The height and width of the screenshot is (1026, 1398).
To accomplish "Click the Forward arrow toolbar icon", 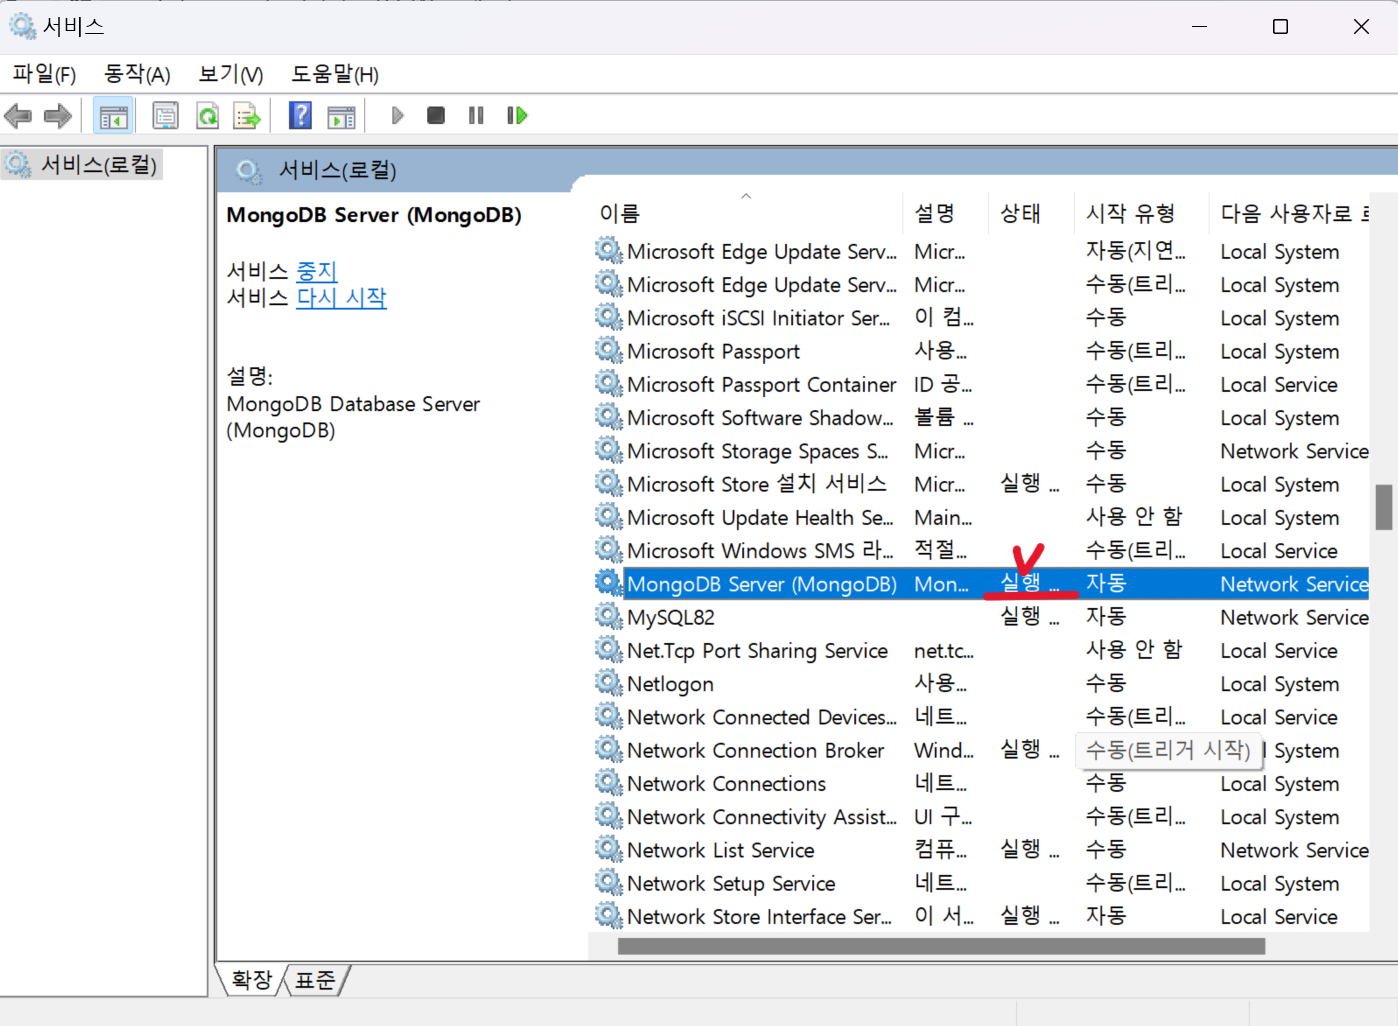I will point(58,116).
